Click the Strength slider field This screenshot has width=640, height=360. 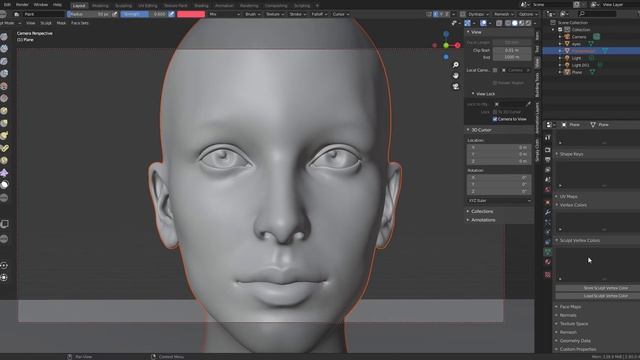pos(144,14)
